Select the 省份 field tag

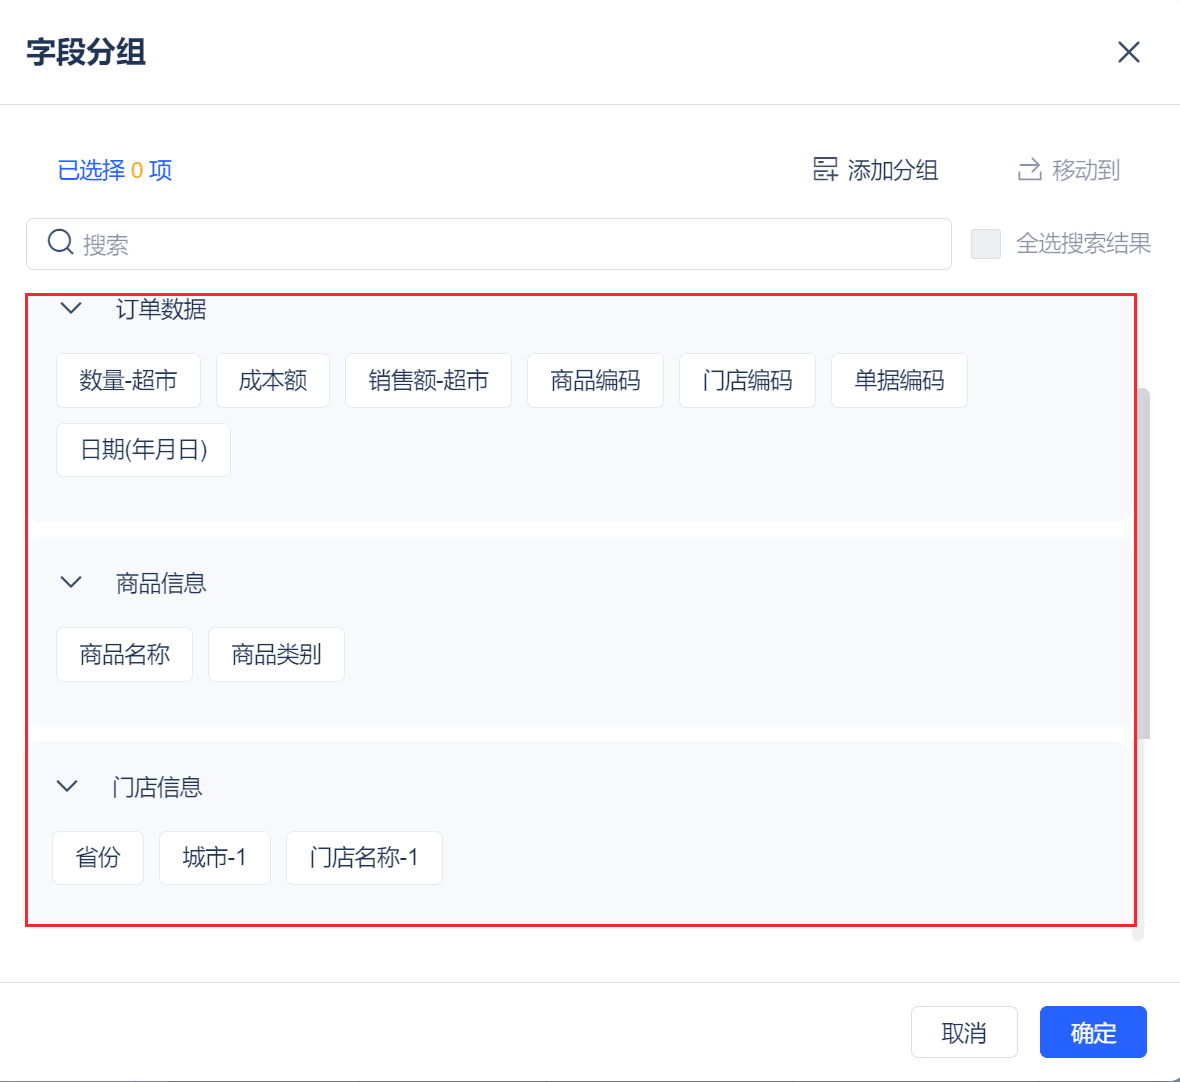click(x=98, y=858)
